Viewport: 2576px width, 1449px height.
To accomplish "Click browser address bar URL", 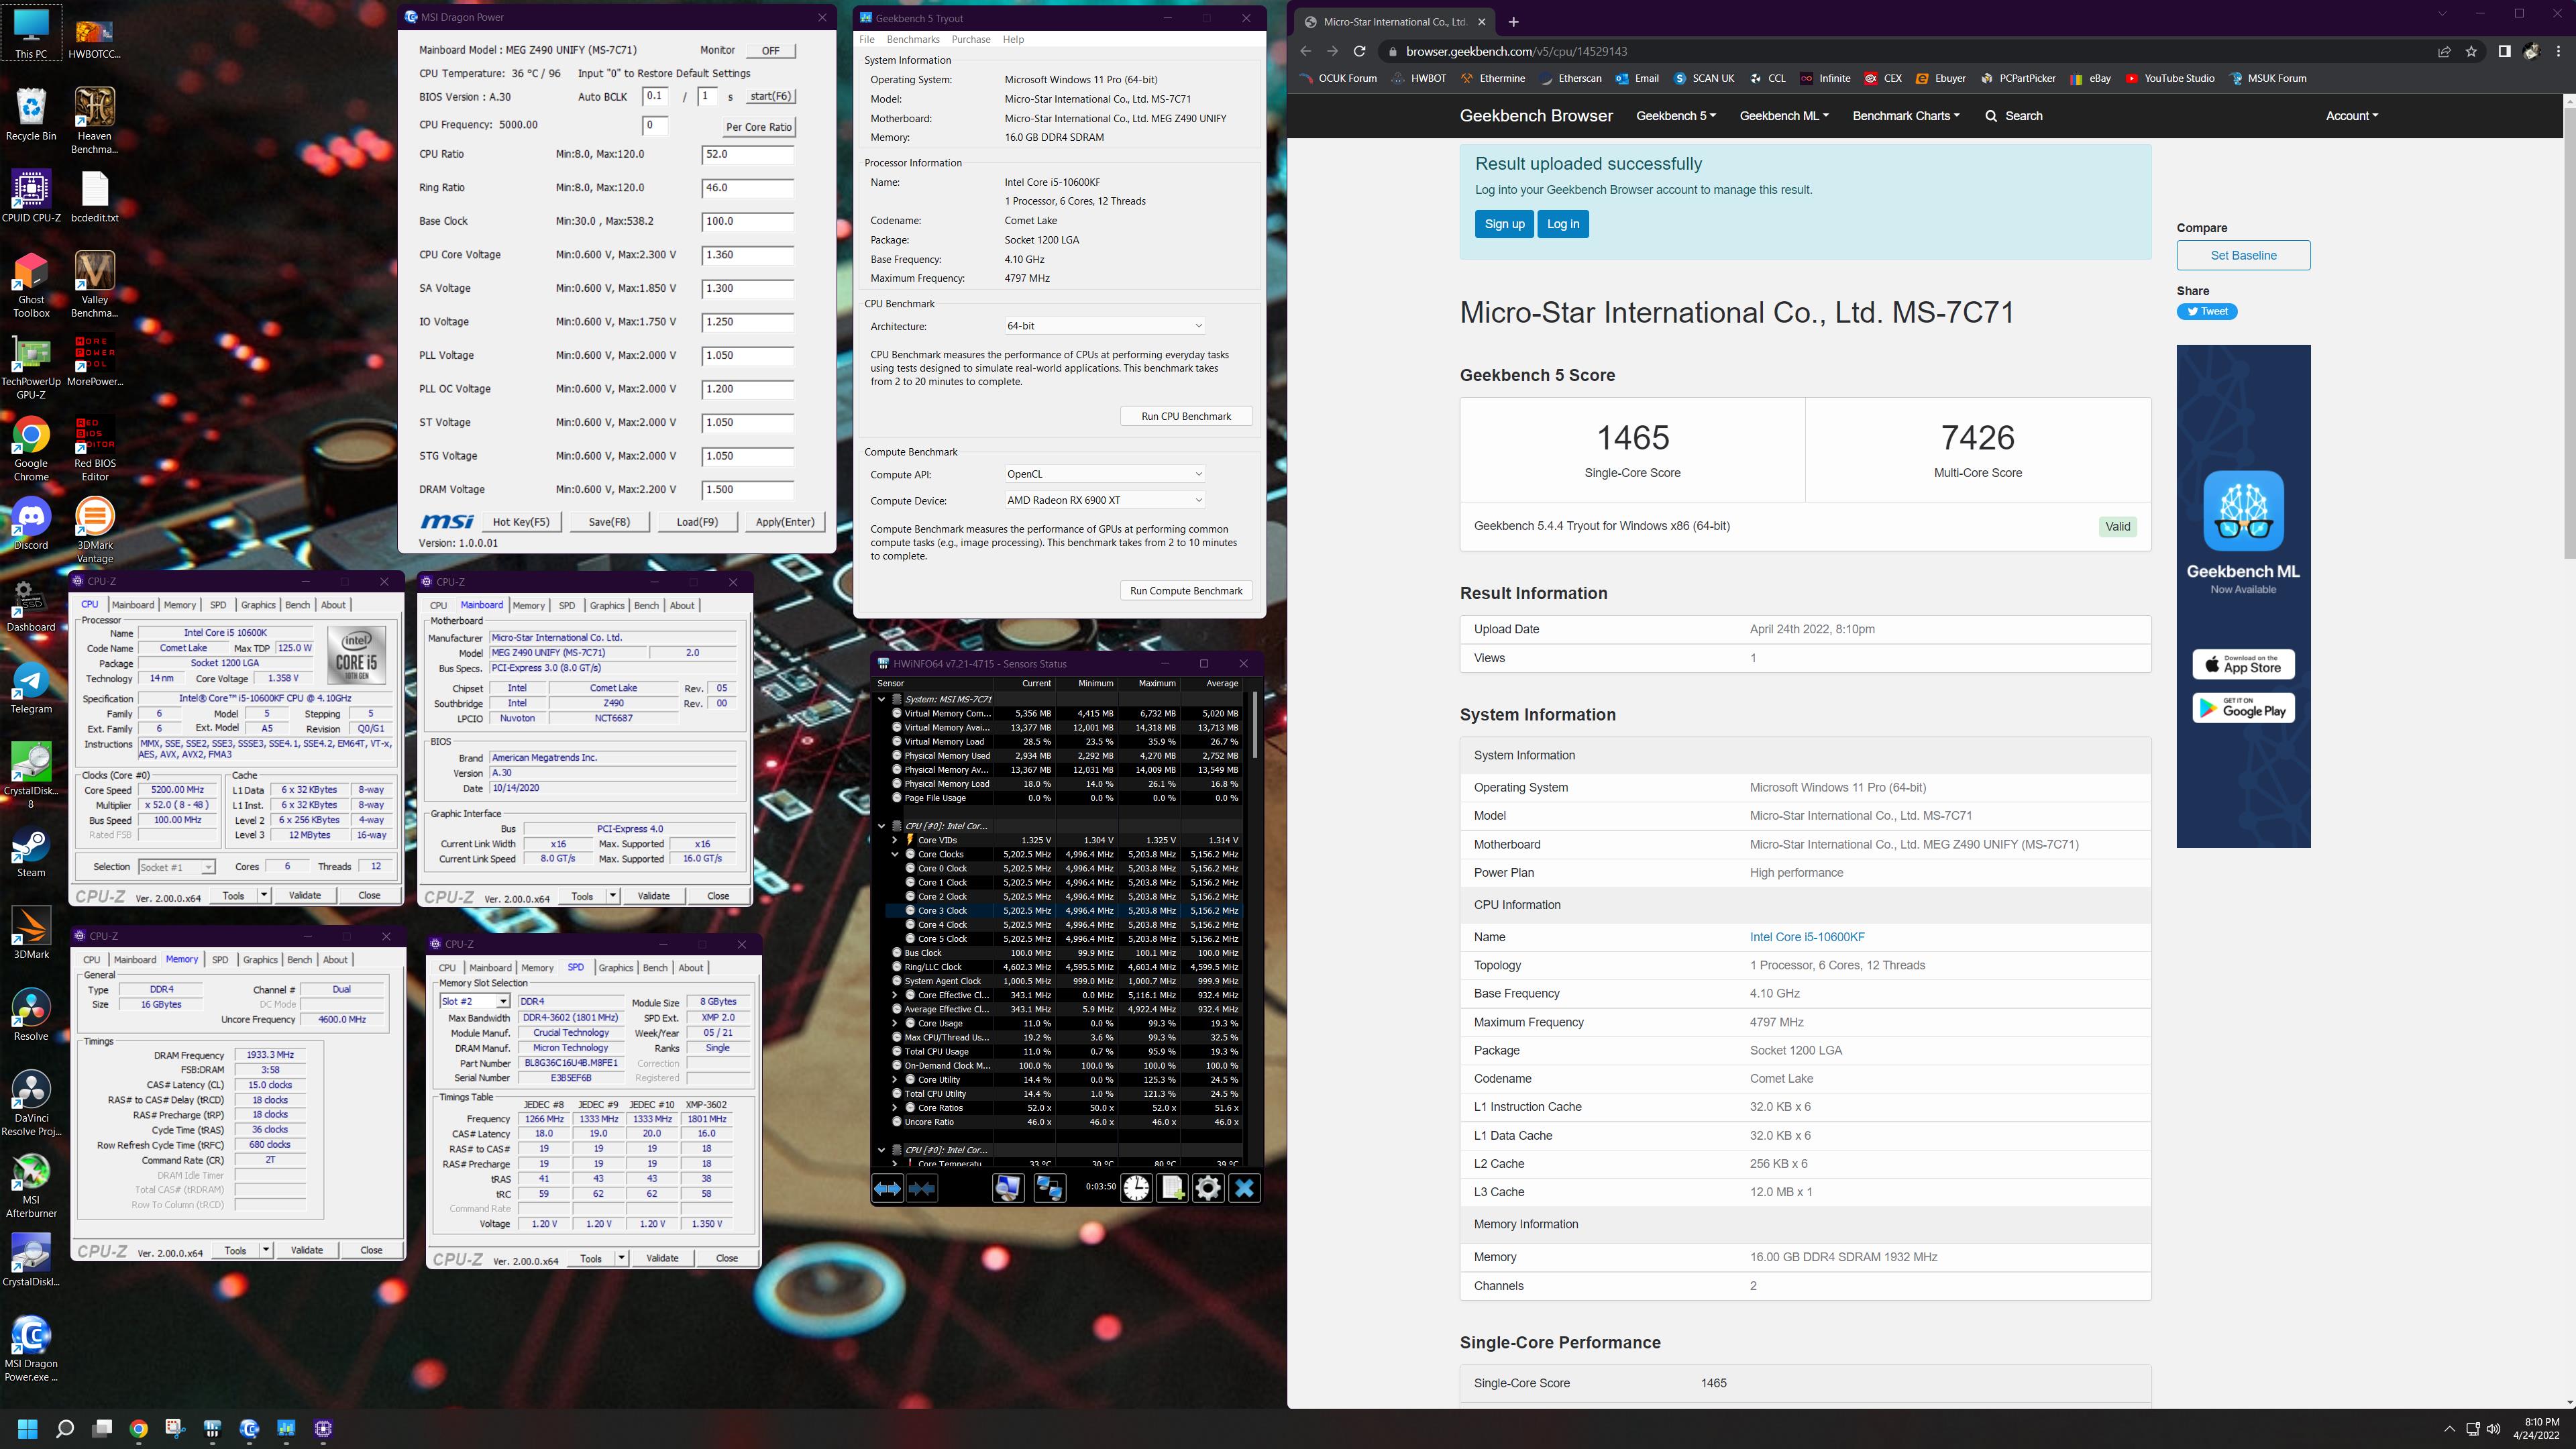I will (1516, 51).
